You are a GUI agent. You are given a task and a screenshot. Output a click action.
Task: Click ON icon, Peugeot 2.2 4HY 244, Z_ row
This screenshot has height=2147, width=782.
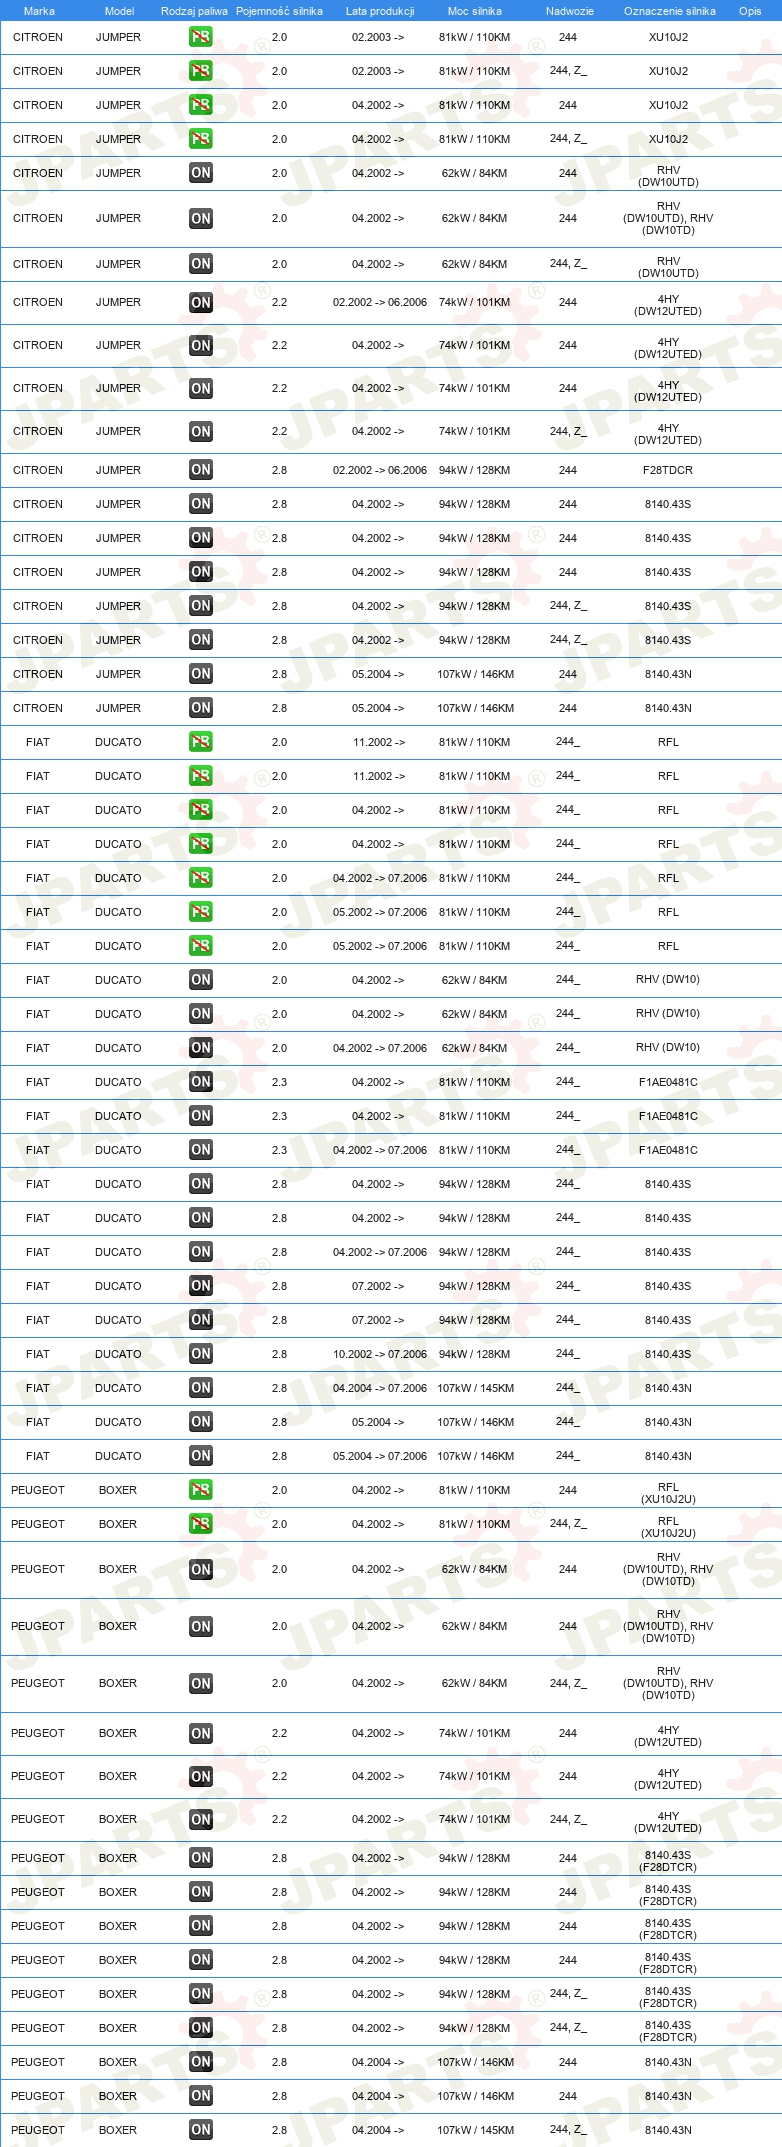tap(201, 1819)
